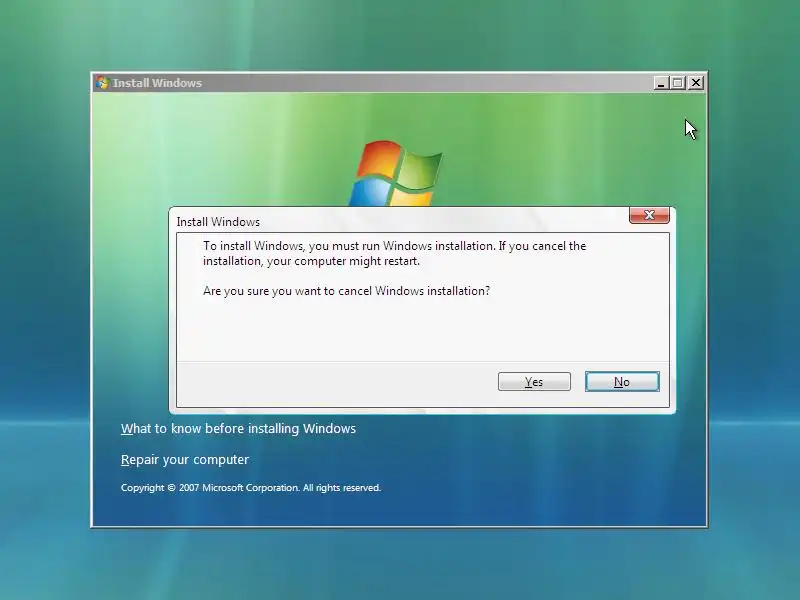800x600 pixels.
Task: Choose No to continue installation
Action: (622, 382)
